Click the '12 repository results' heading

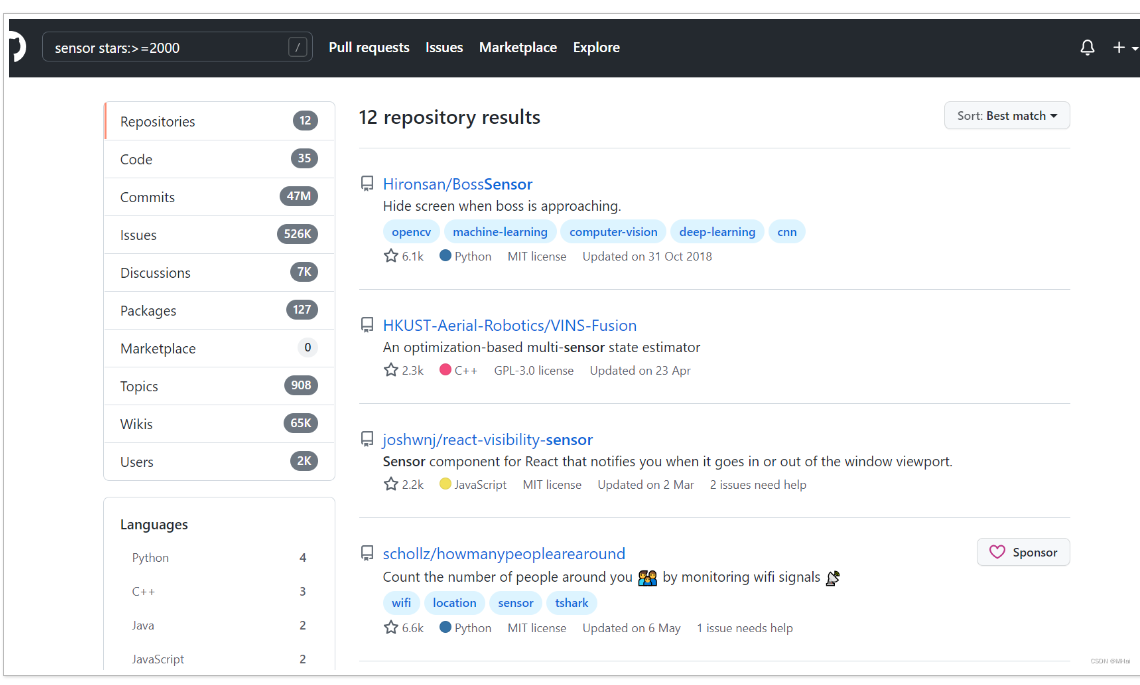coord(449,117)
